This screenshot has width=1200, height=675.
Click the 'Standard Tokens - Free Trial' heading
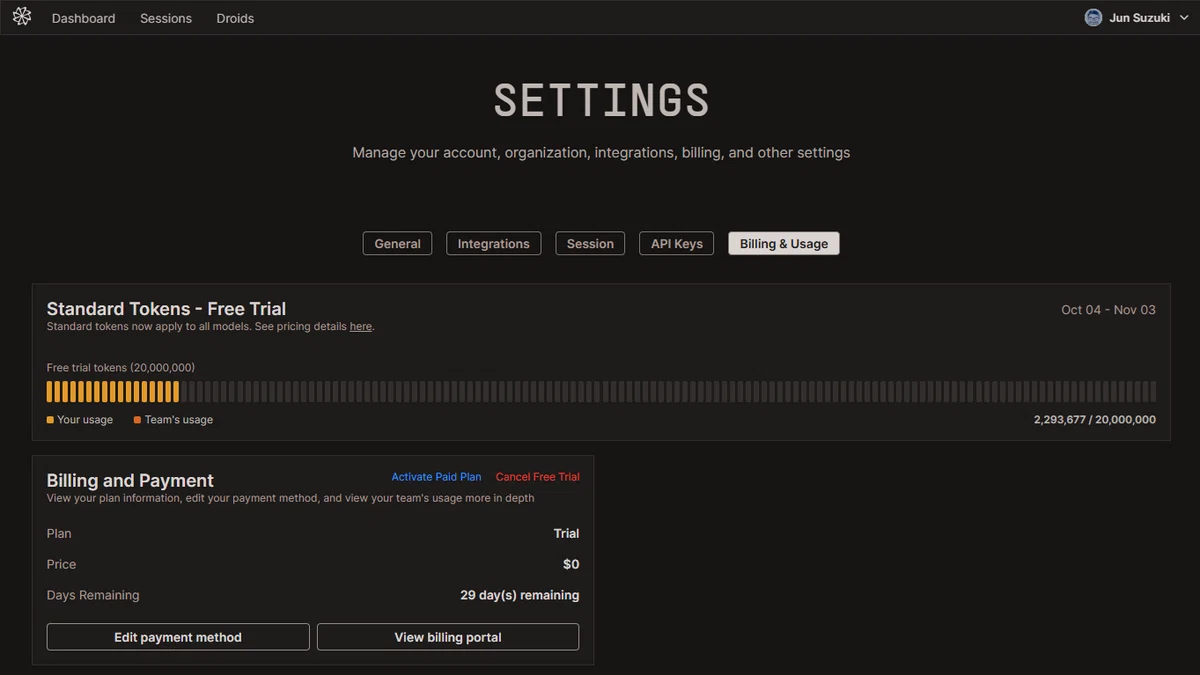click(166, 309)
